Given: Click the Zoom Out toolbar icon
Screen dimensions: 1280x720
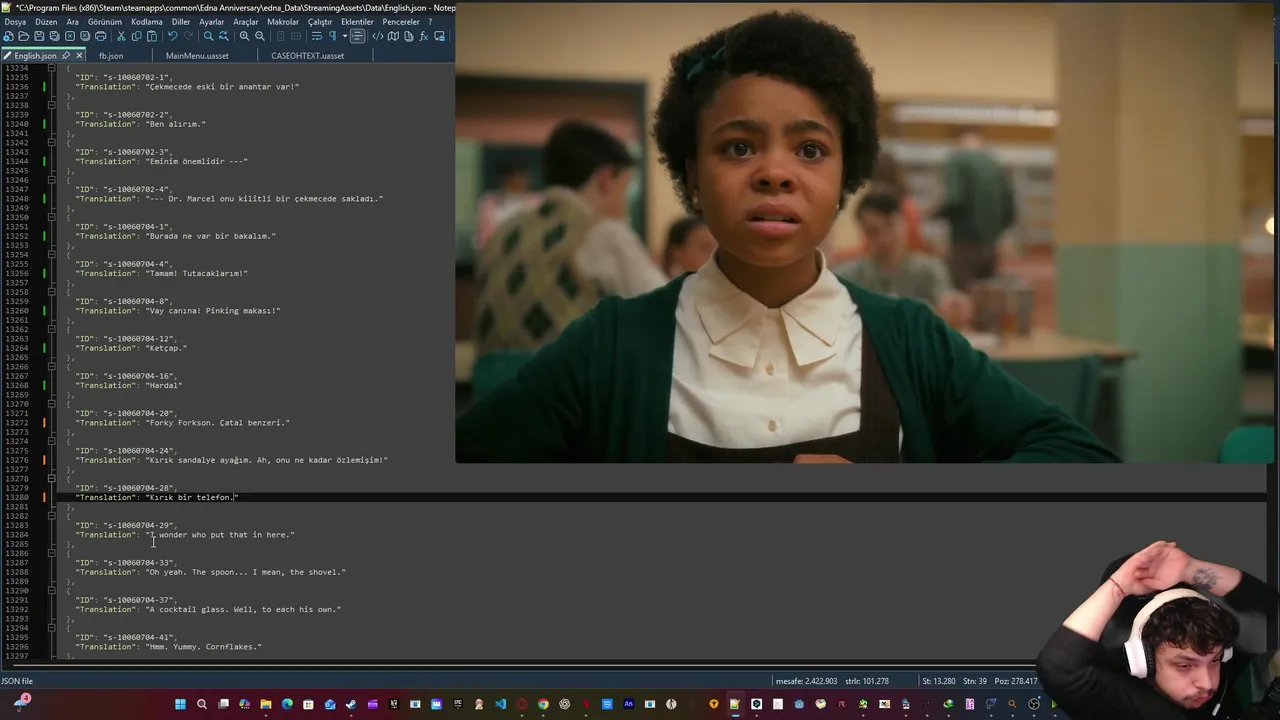Looking at the screenshot, I should [260, 36].
